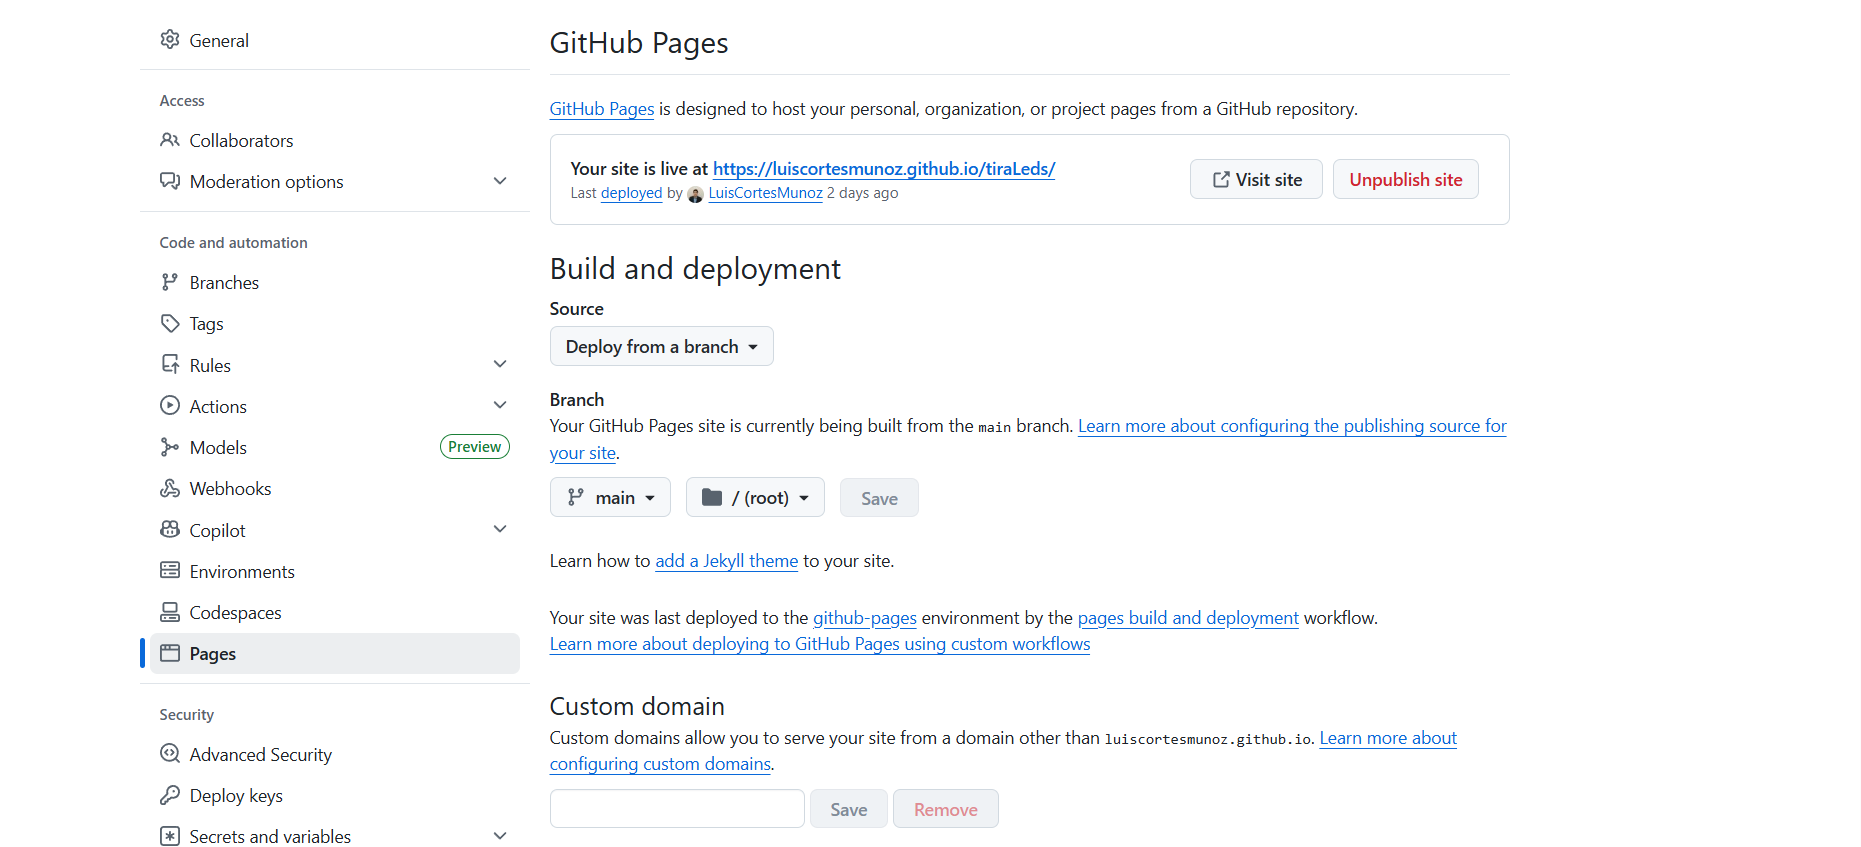Click pages build and deployment workflow link
Screen dimensions: 1861x847
pos(1188,618)
